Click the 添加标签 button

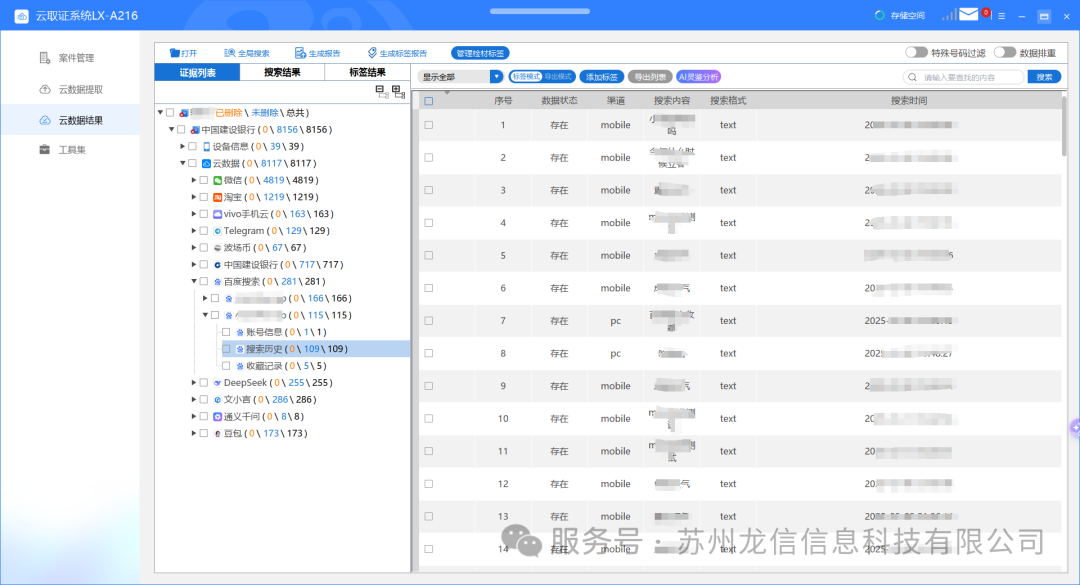point(602,77)
